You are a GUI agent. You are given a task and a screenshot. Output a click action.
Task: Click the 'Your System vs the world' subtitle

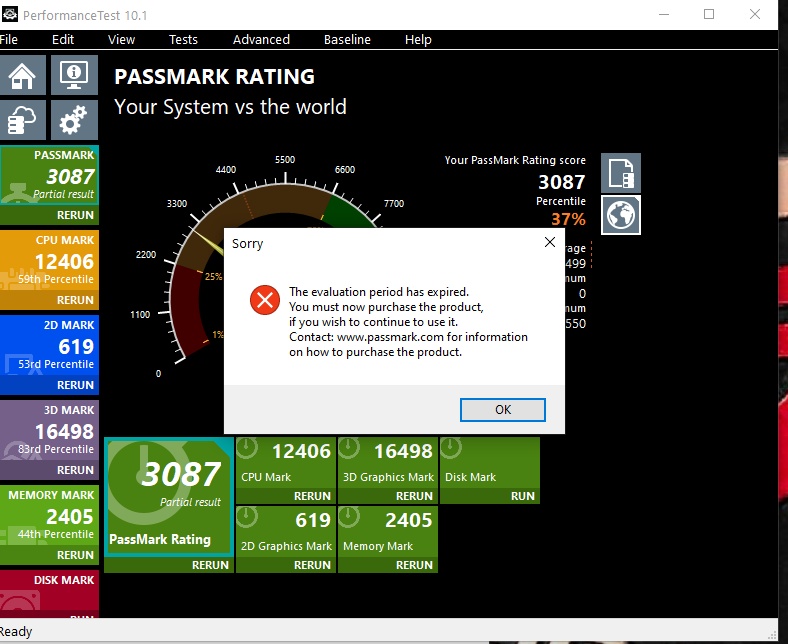click(x=230, y=107)
